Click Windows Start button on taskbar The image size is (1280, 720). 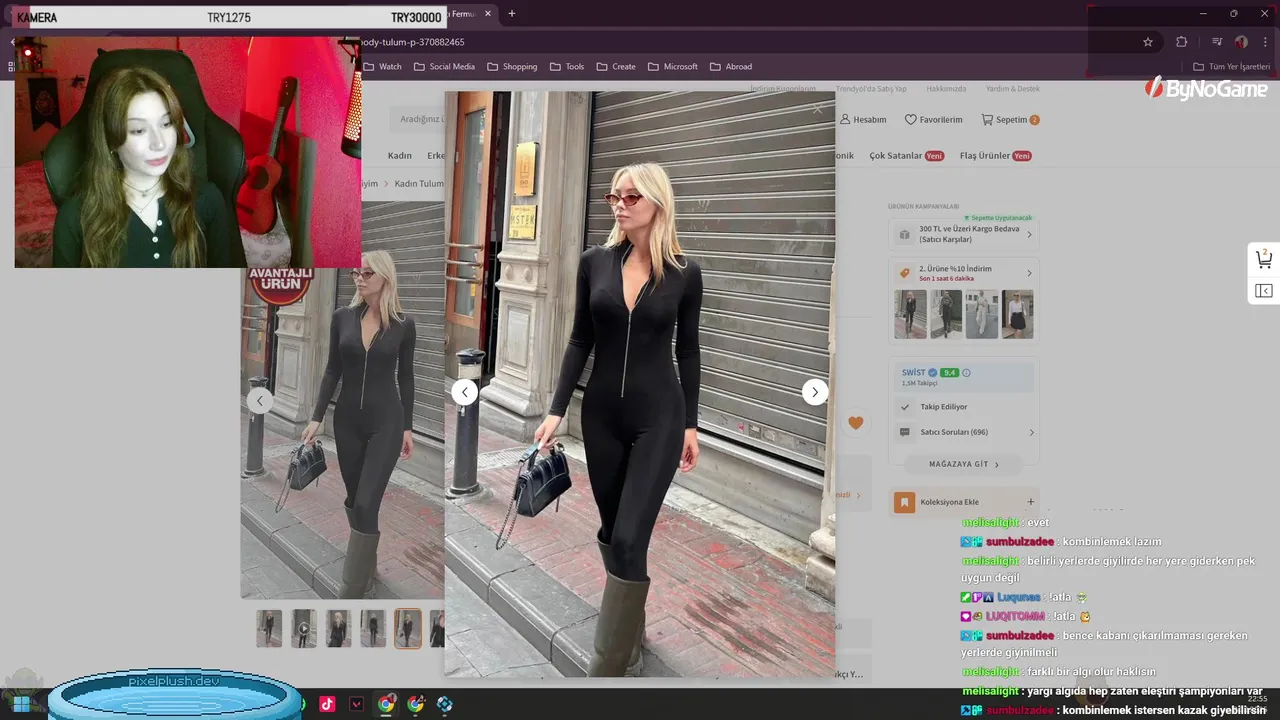(20, 704)
